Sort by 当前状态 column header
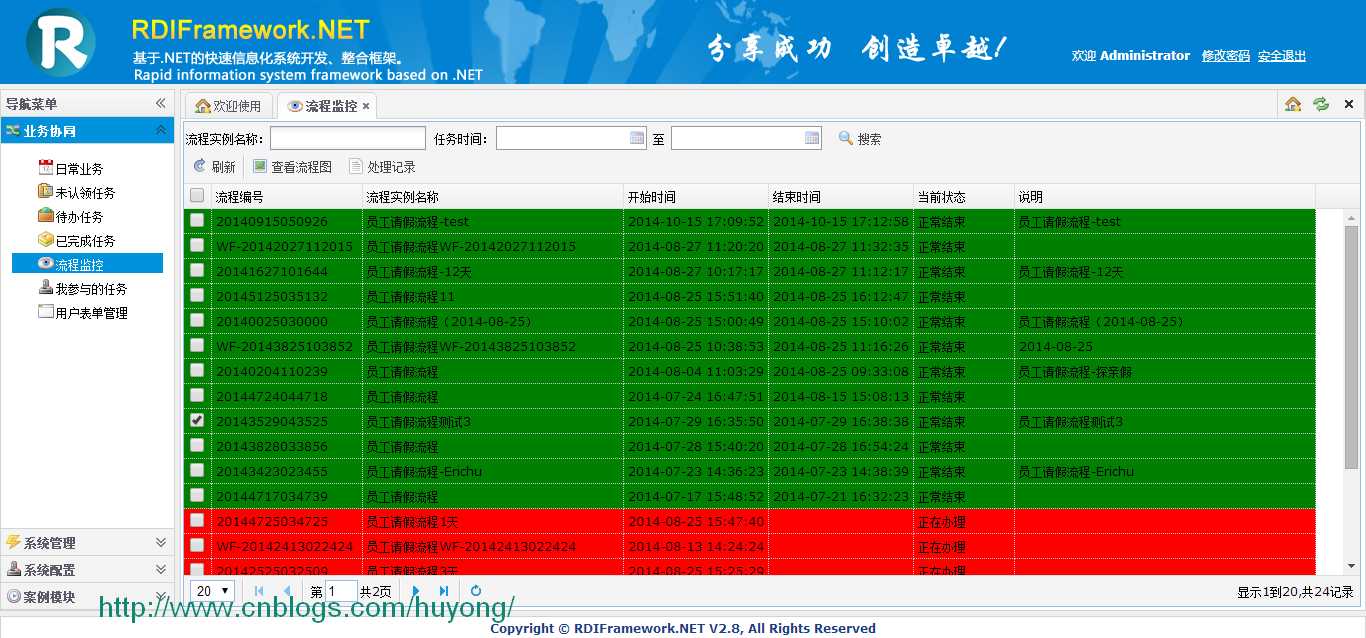Viewport: 1366px width, 638px height. click(964, 197)
